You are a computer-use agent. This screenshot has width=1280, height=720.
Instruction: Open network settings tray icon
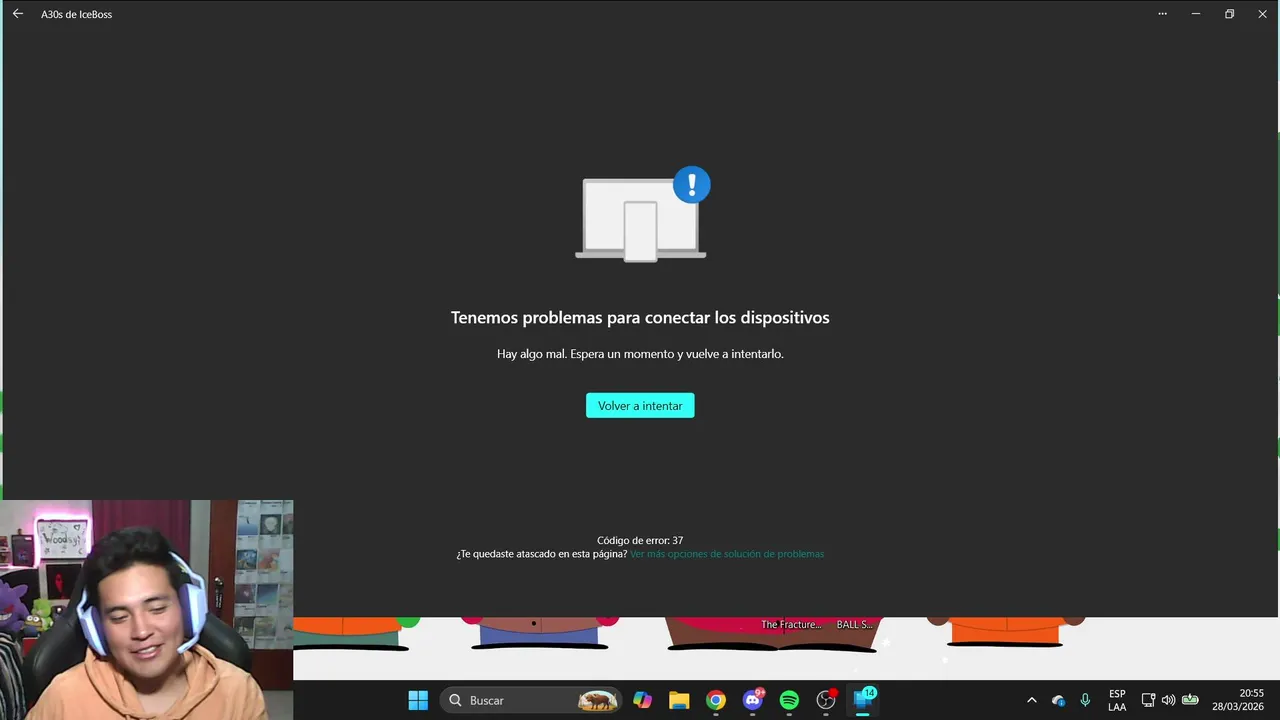1148,700
